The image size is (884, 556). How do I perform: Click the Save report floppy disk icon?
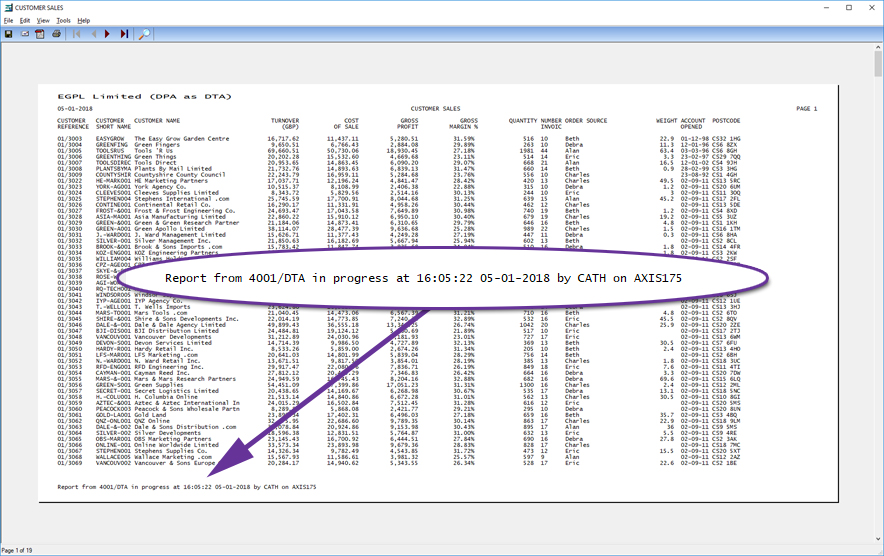[8, 34]
